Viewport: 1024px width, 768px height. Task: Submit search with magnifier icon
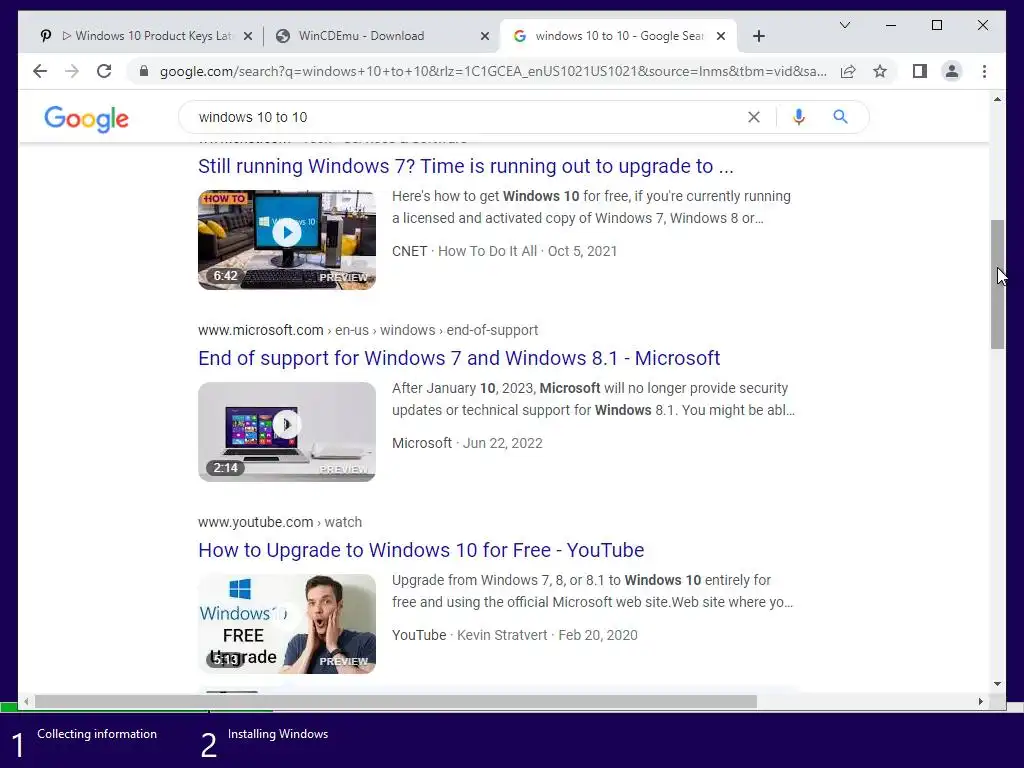coord(840,117)
